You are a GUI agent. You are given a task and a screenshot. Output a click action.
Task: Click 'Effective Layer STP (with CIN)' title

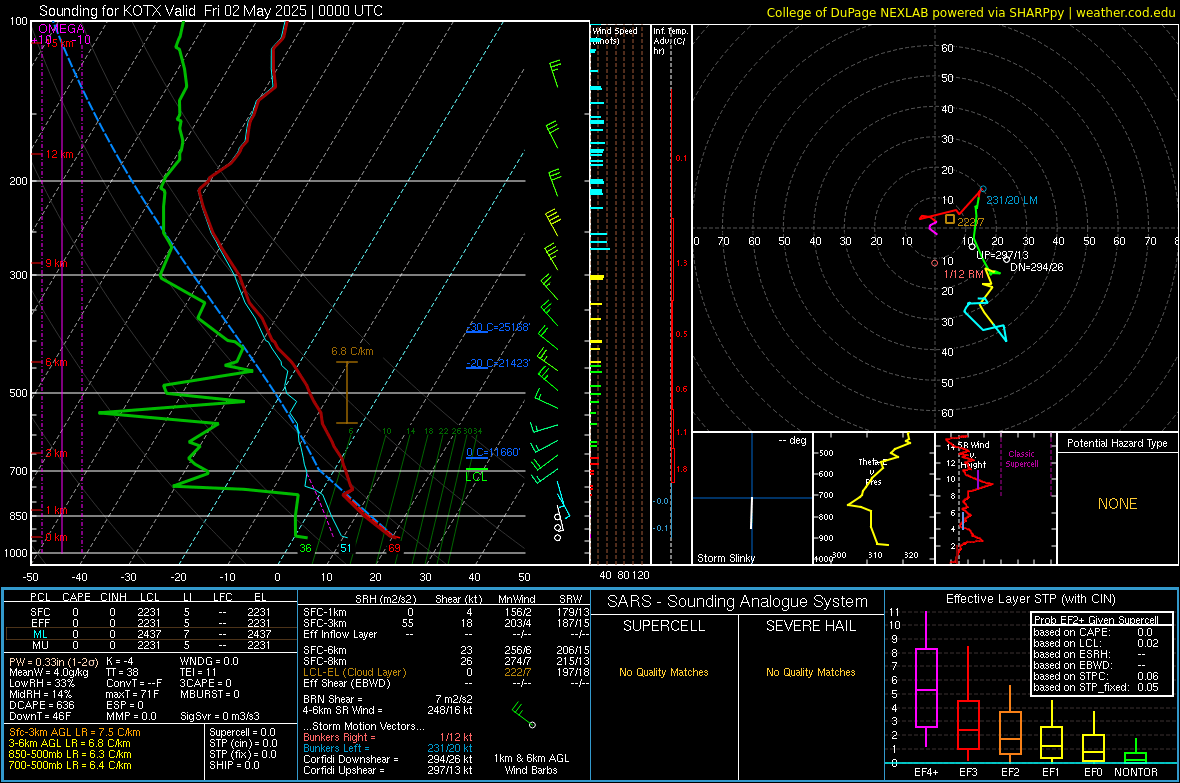coord(1030,599)
